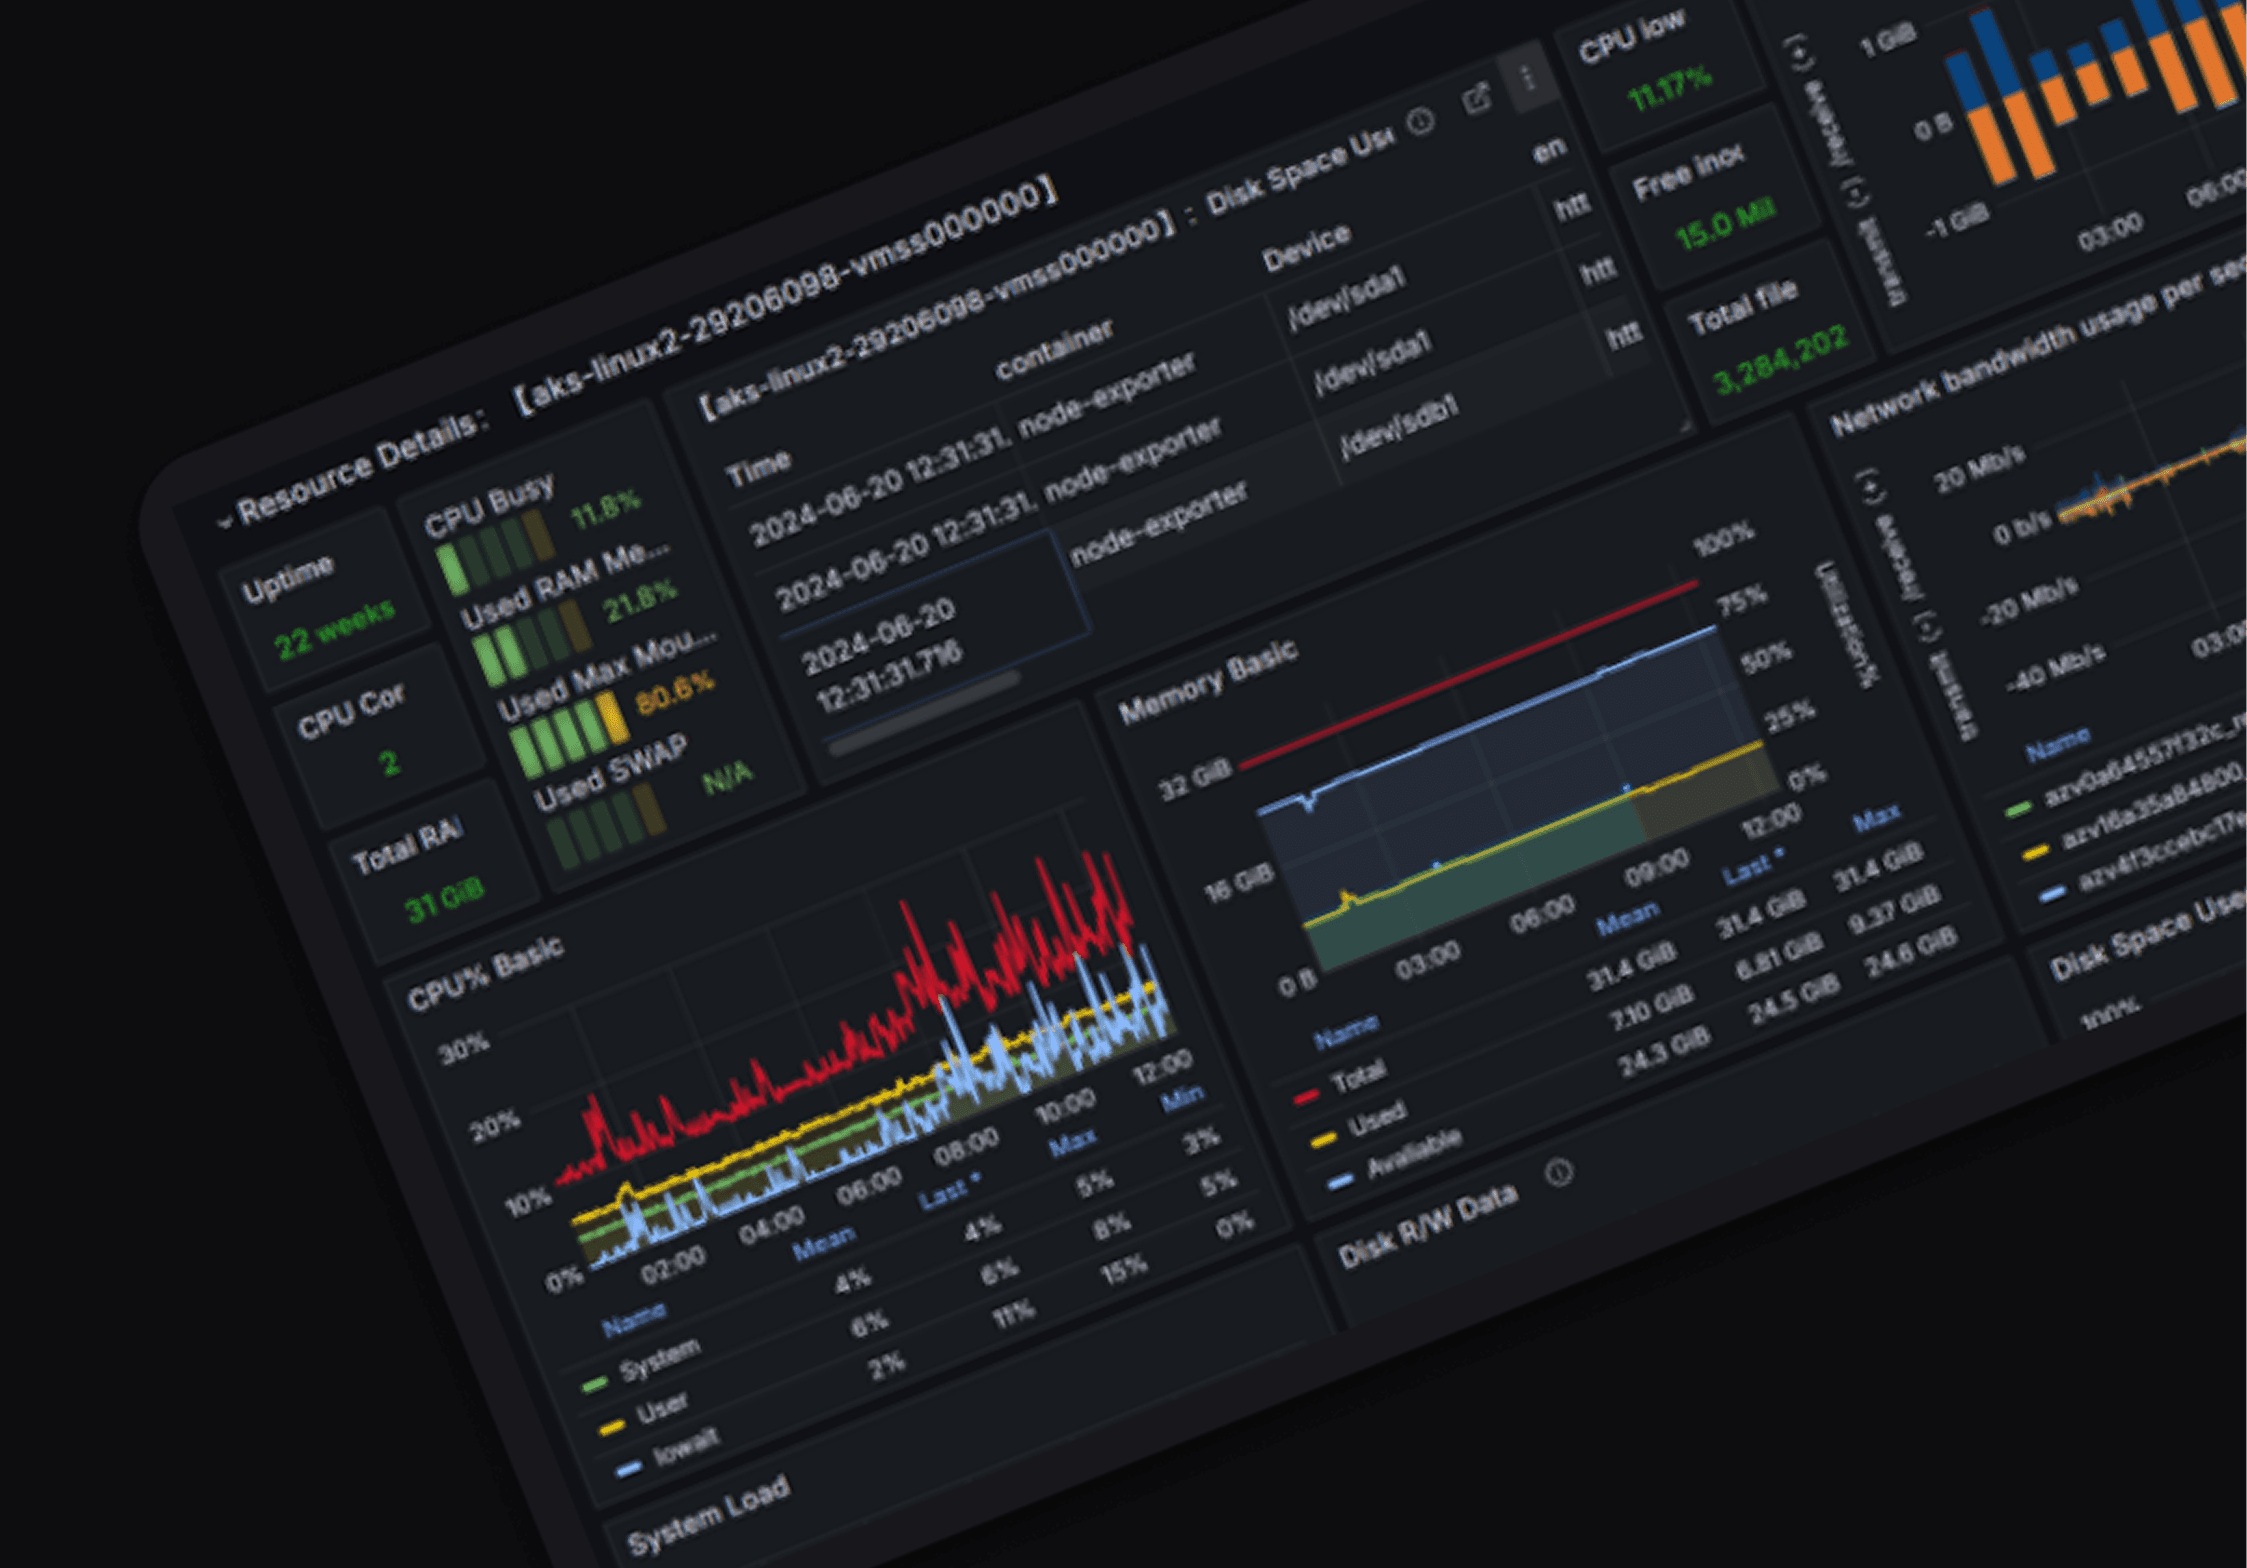Select User entry in CPU% Basic legend

point(662,1408)
